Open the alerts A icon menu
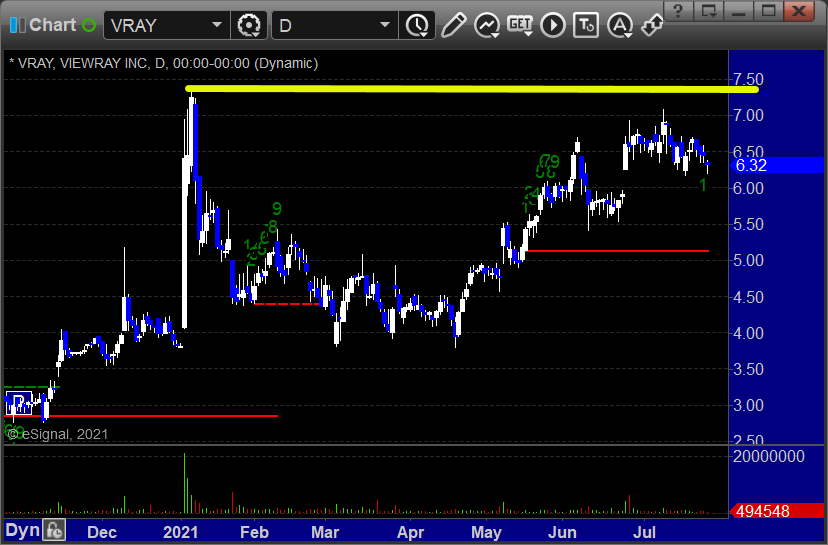Image resolution: width=828 pixels, height=545 pixels. [x=620, y=25]
